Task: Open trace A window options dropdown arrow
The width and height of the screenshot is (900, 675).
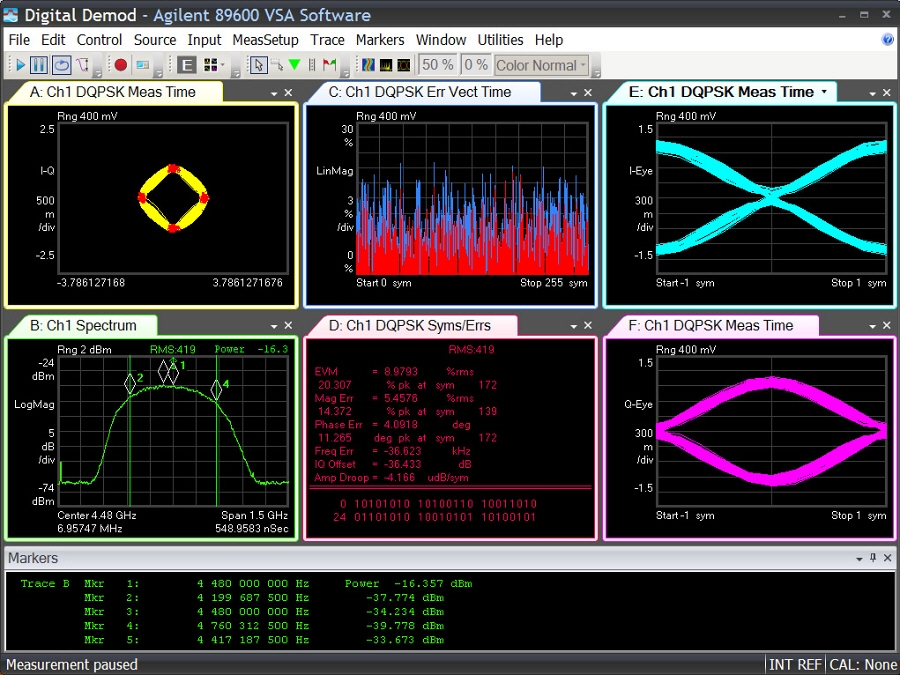Action: pos(274,93)
